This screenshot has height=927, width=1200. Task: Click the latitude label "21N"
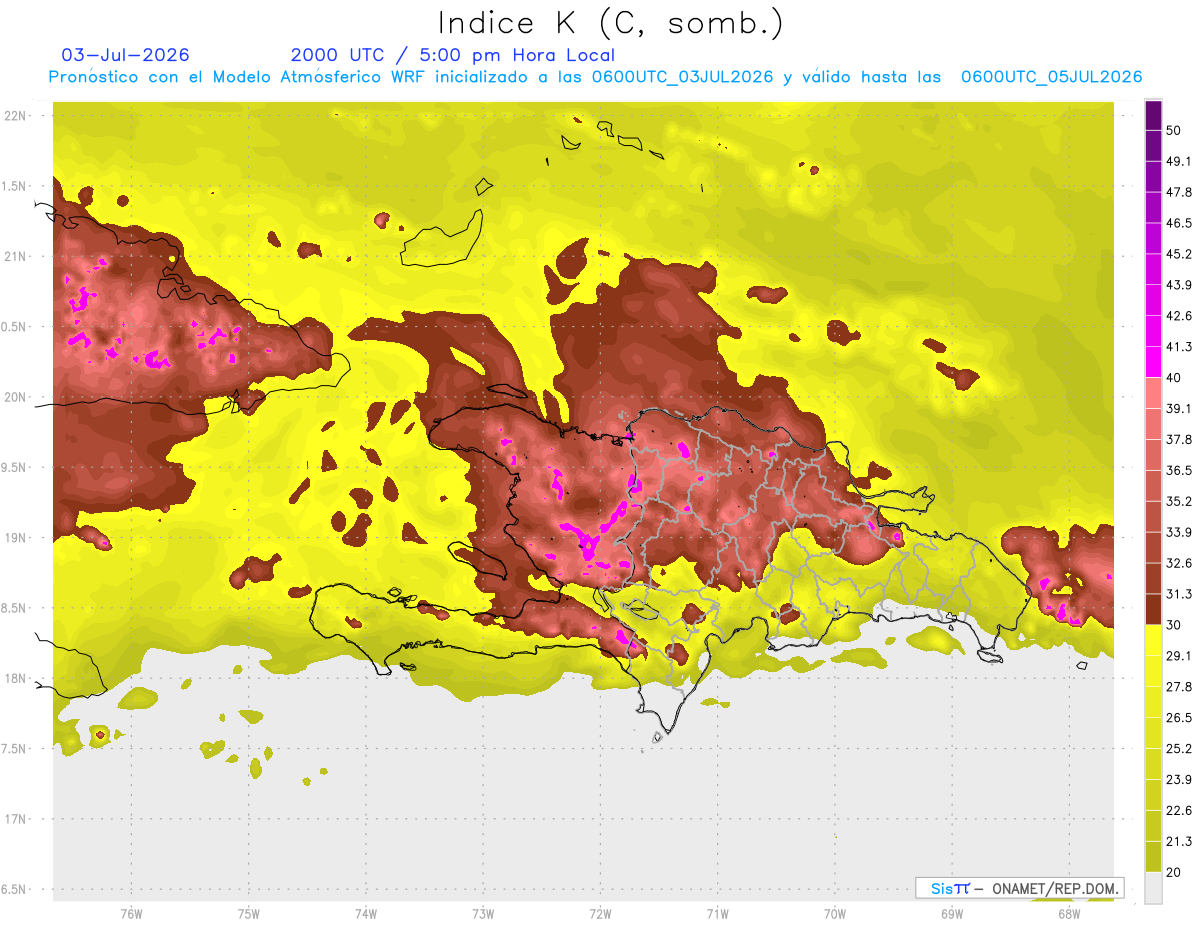click(16, 256)
